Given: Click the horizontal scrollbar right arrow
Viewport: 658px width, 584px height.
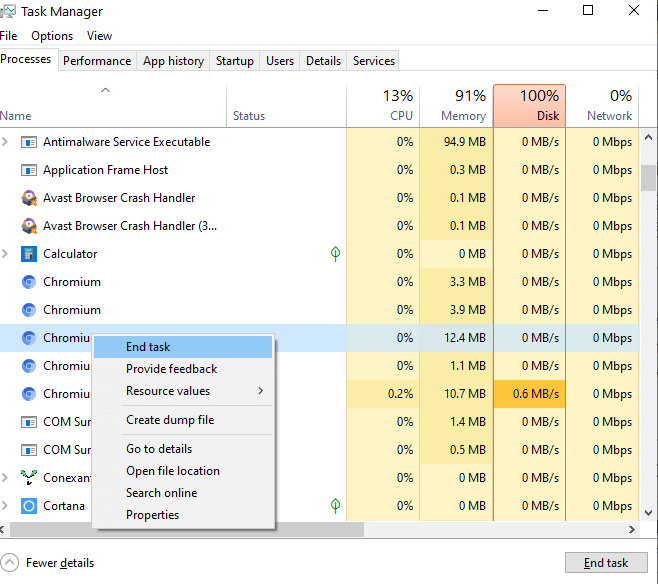Looking at the screenshot, I should point(632,529).
